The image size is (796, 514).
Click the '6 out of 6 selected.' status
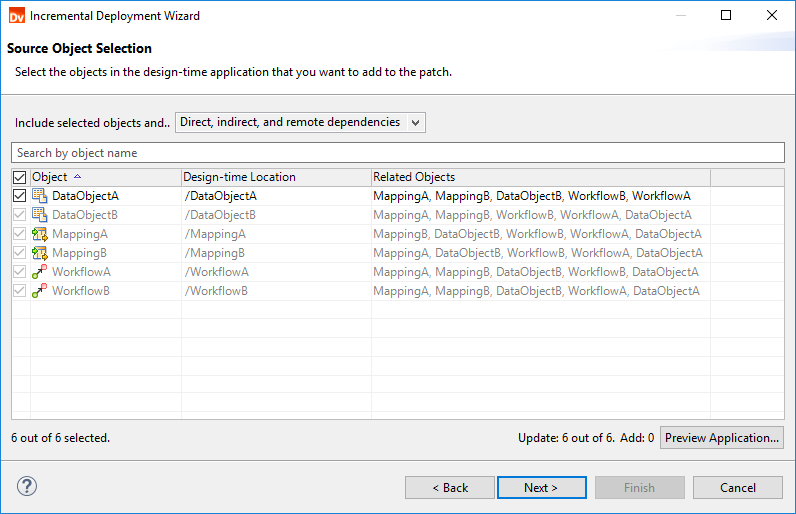pos(60,438)
